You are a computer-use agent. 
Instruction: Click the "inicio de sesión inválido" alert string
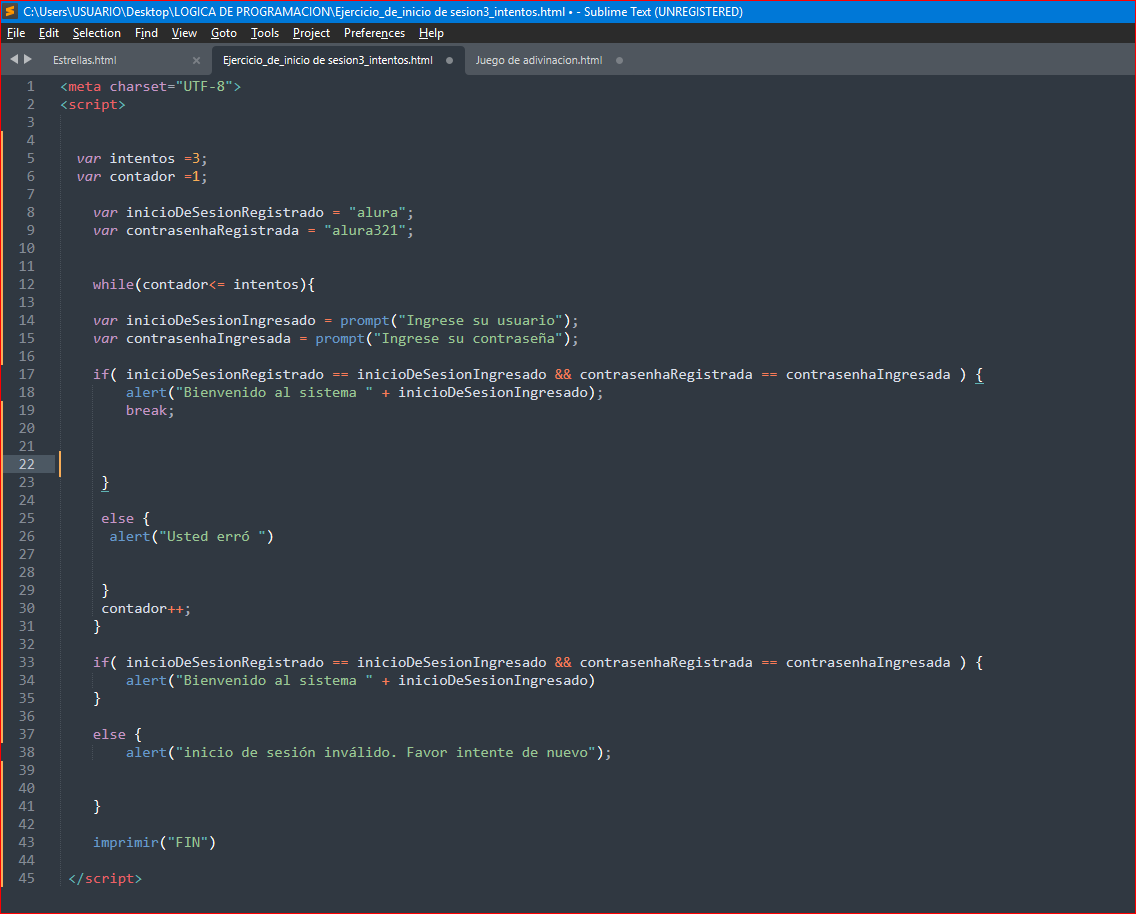click(385, 752)
